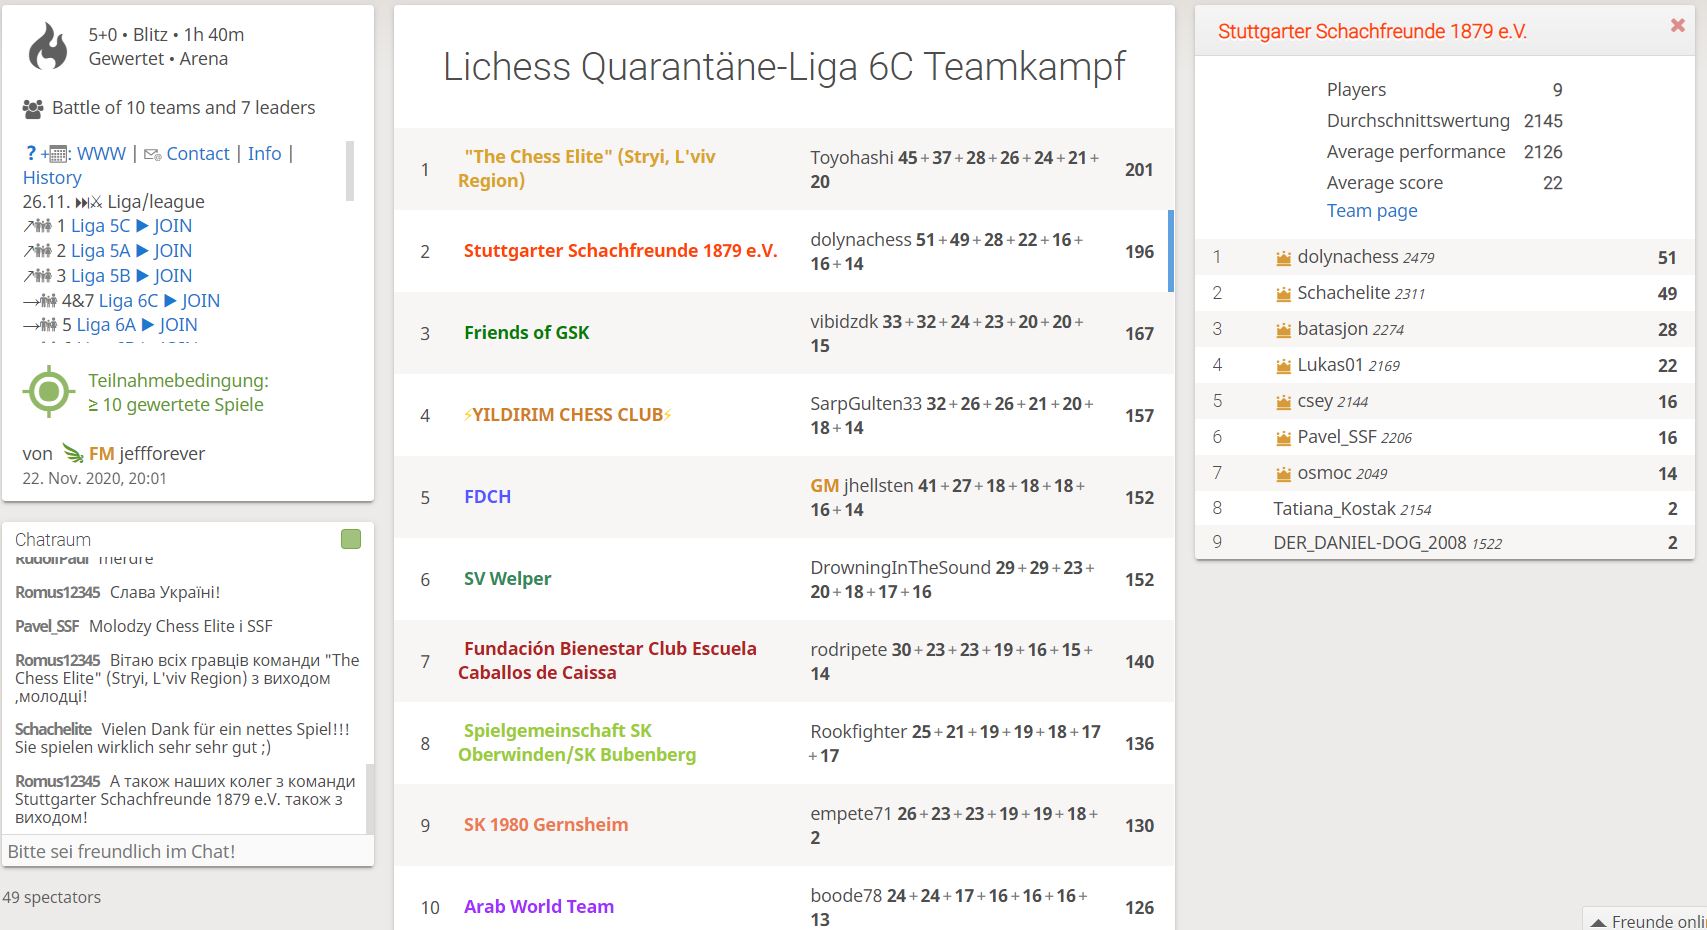Click chat room scrollbar
The image size is (1707, 930).
click(x=370, y=798)
